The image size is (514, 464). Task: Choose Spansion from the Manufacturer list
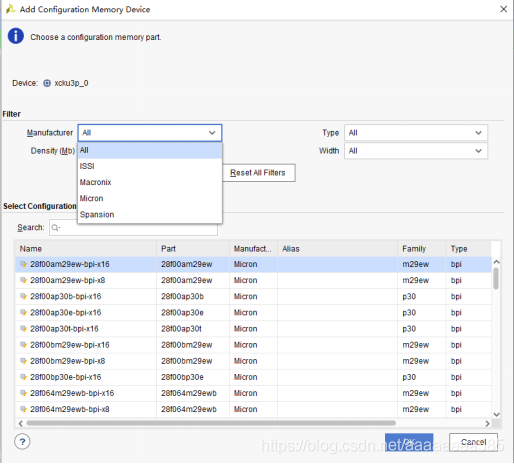click(x=150, y=214)
